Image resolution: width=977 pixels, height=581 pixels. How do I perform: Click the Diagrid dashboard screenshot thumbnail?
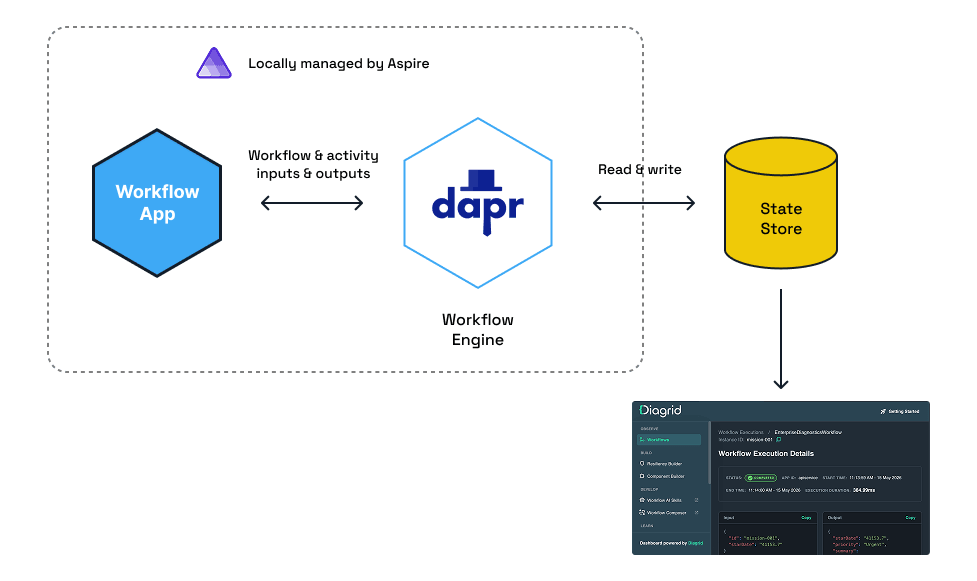tap(781, 478)
